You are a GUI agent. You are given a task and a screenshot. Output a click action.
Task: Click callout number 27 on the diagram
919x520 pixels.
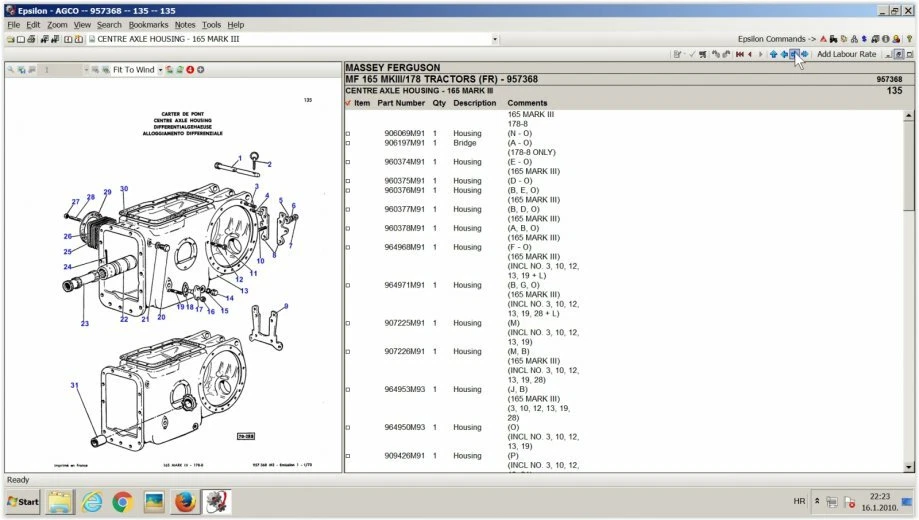[76, 202]
